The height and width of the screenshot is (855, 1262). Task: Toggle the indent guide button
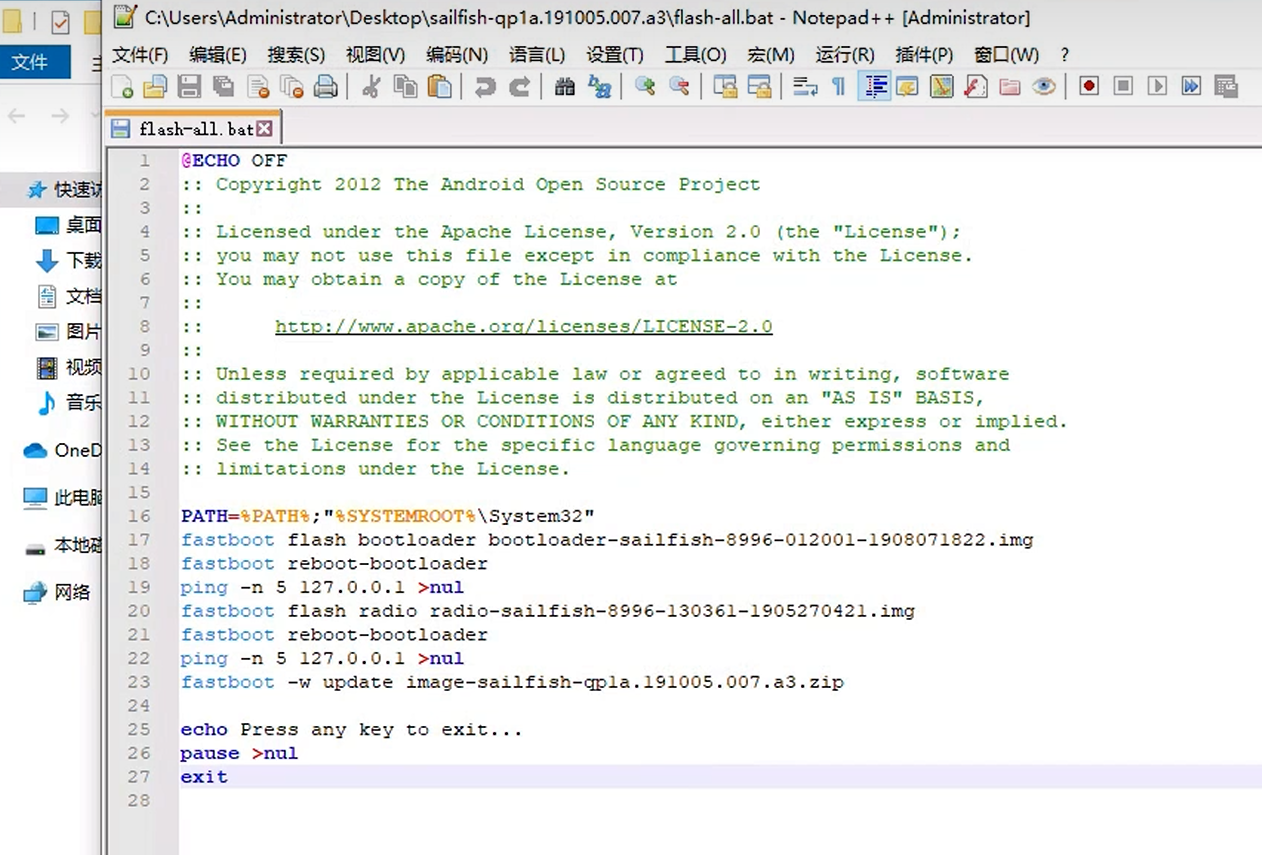tap(875, 87)
